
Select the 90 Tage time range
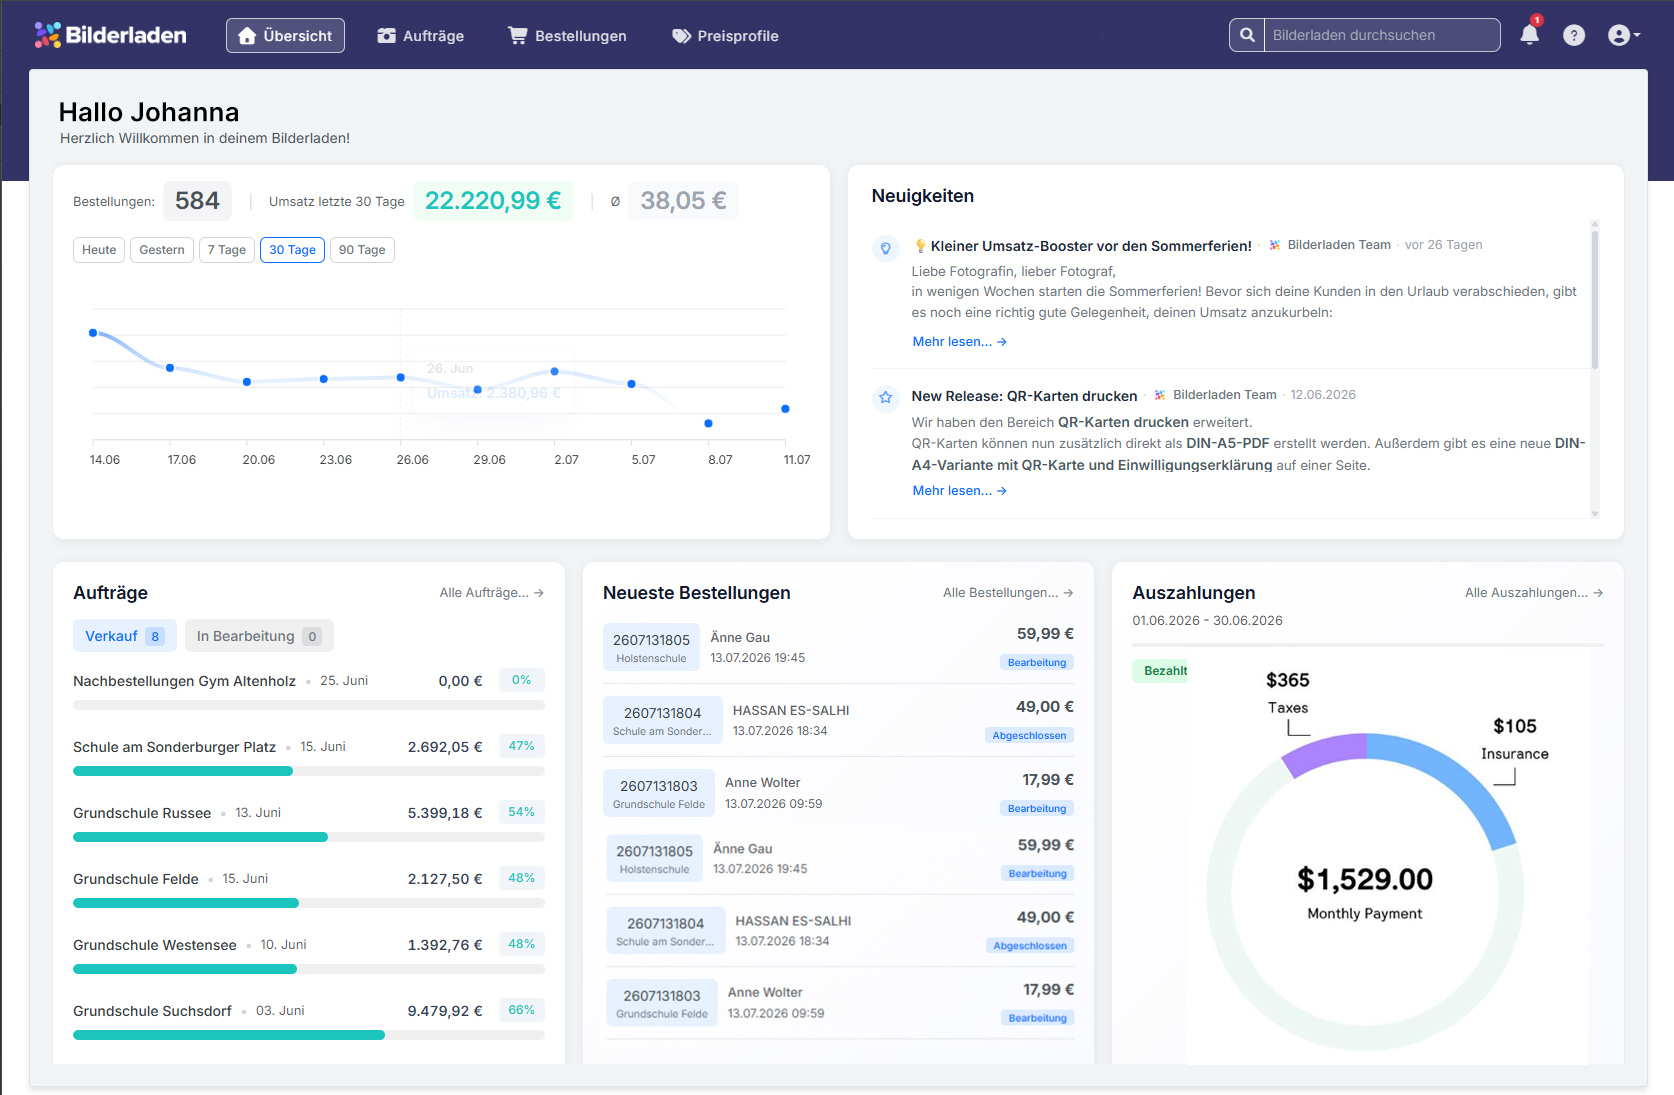[362, 250]
